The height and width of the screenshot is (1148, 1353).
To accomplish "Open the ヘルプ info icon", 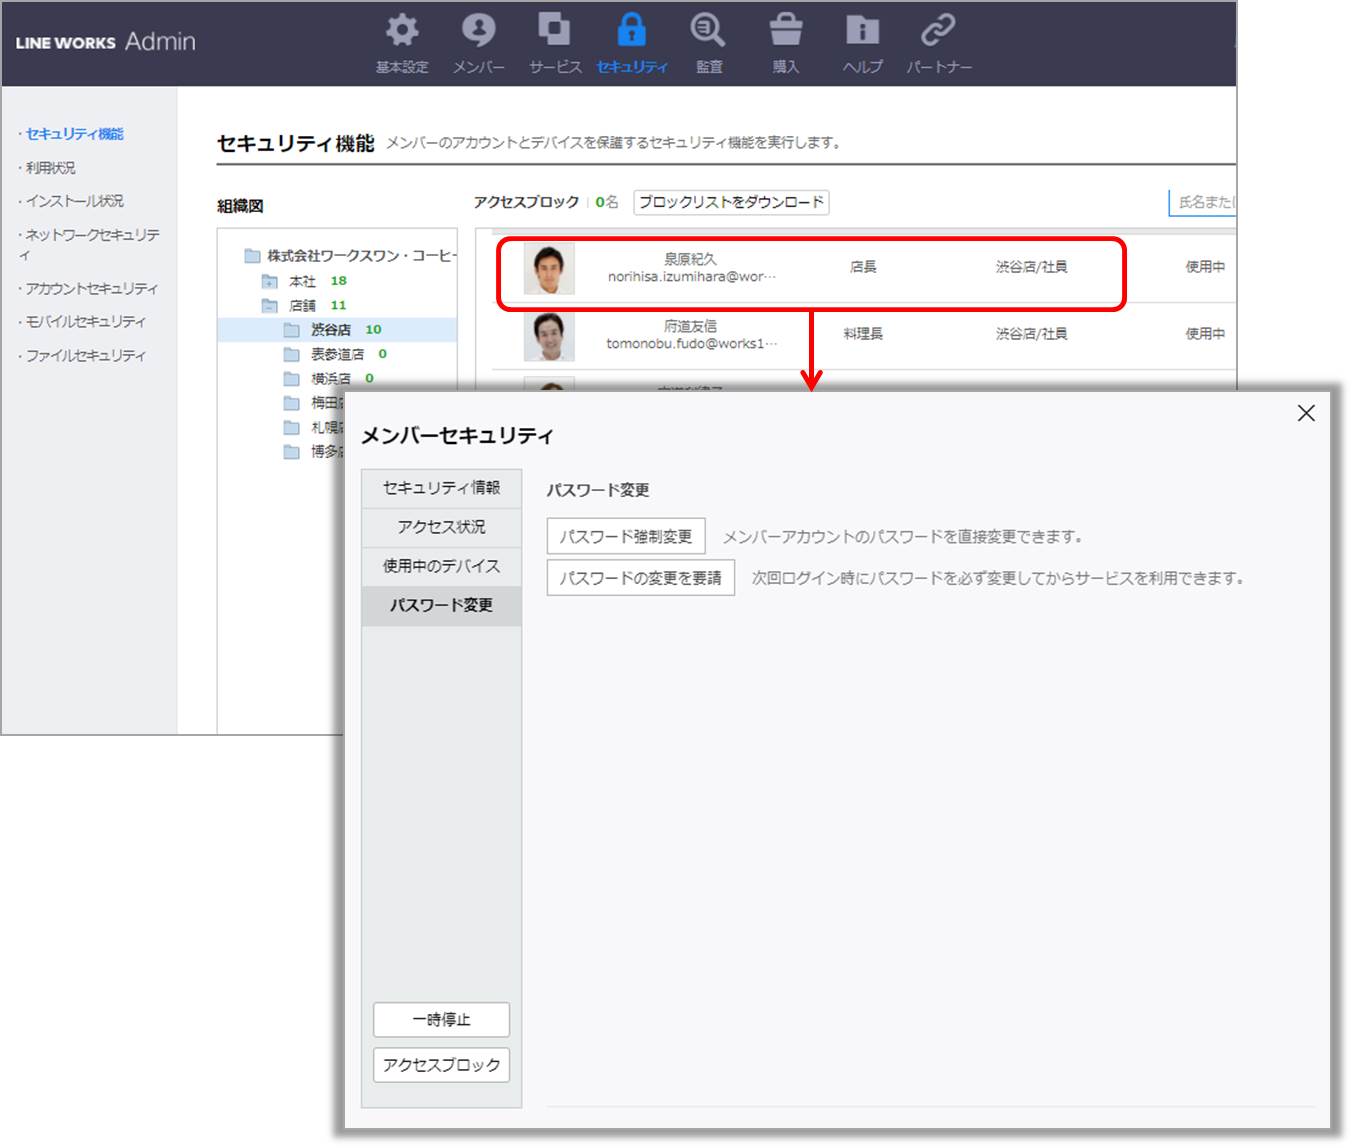I will click(x=862, y=32).
